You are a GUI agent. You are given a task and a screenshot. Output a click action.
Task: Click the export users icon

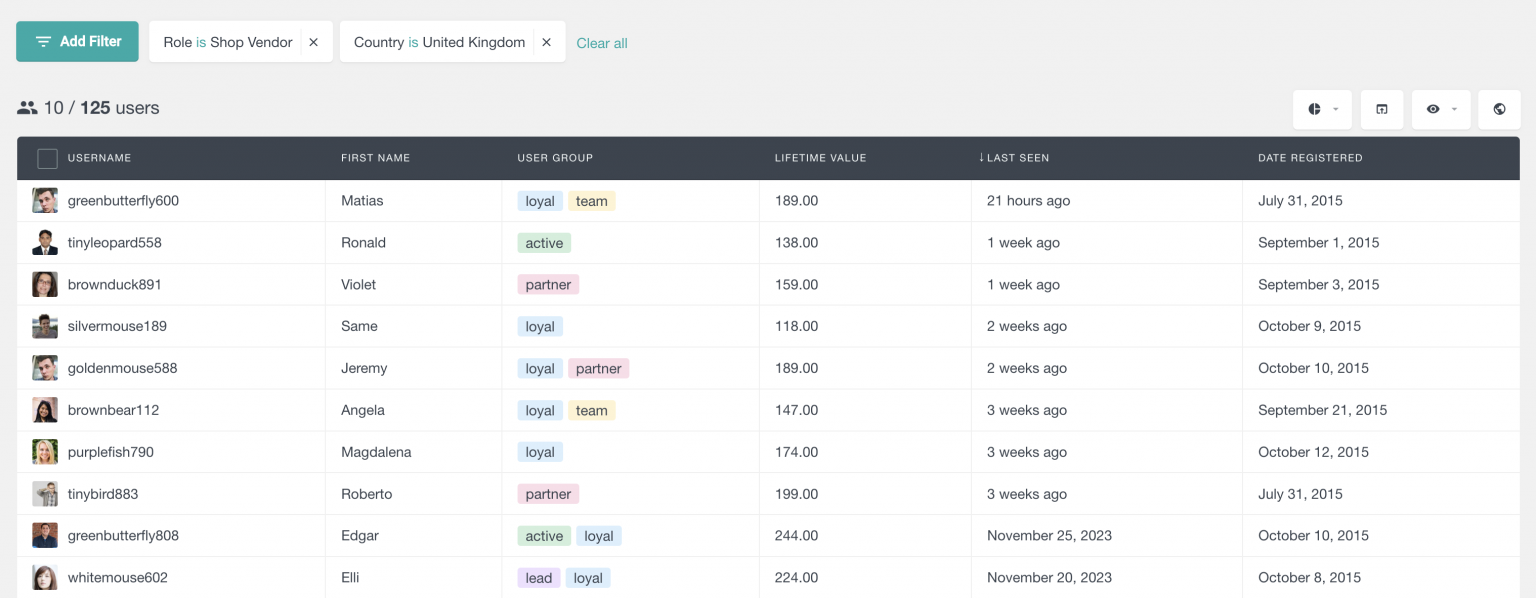1381,109
